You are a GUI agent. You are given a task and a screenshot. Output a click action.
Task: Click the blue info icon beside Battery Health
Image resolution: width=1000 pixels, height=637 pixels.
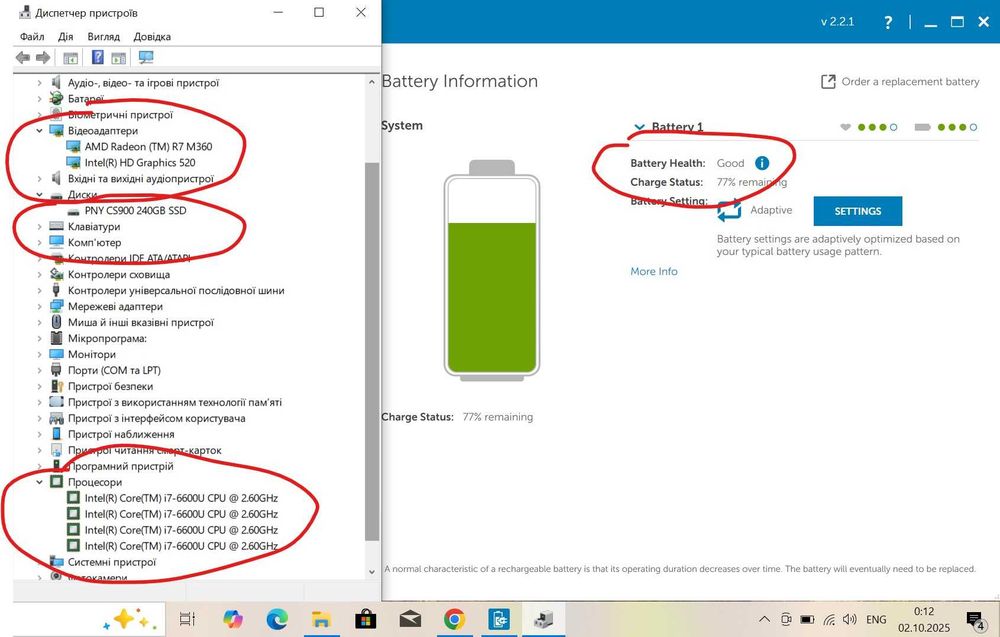click(761, 163)
